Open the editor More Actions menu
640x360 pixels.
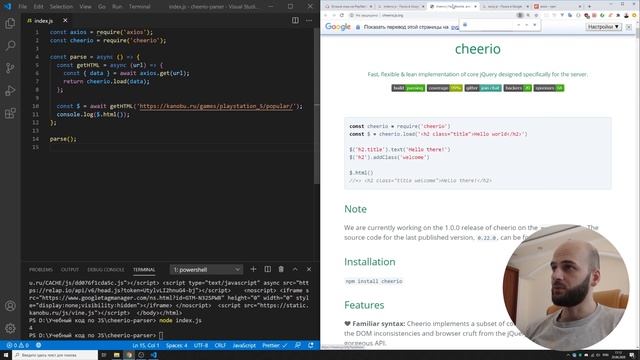click(x=309, y=20)
